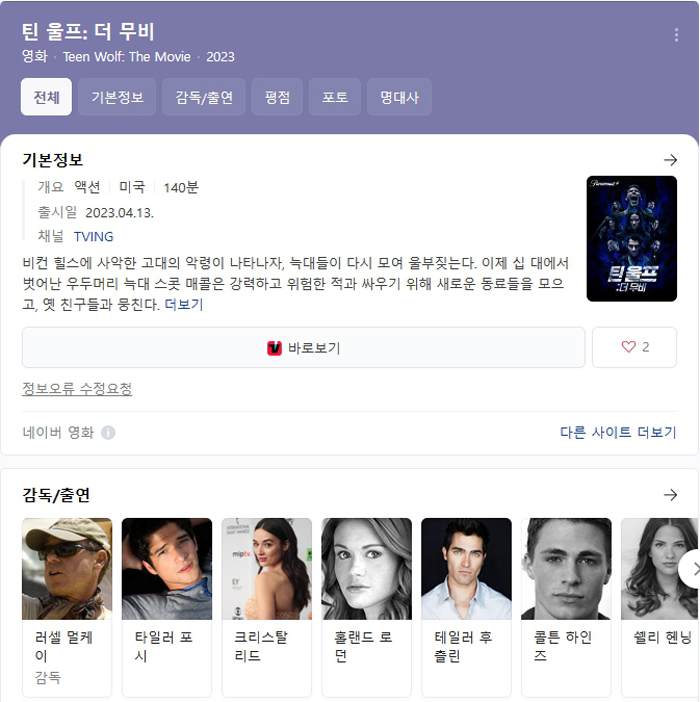Image resolution: width=700 pixels, height=702 pixels.
Task: Open the three-dot more options menu
Action: pyautogui.click(x=676, y=35)
